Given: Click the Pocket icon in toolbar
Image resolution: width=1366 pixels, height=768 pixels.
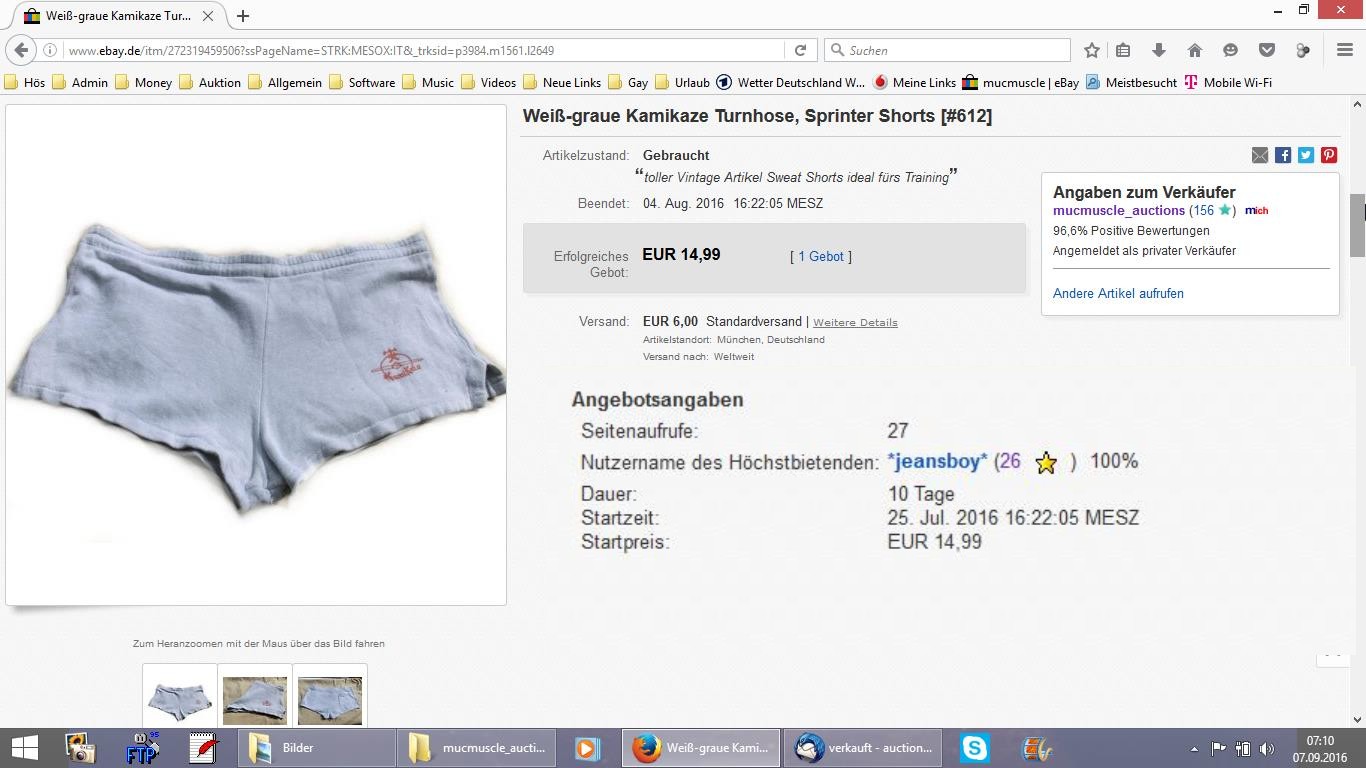Looking at the screenshot, I should click(1266, 50).
